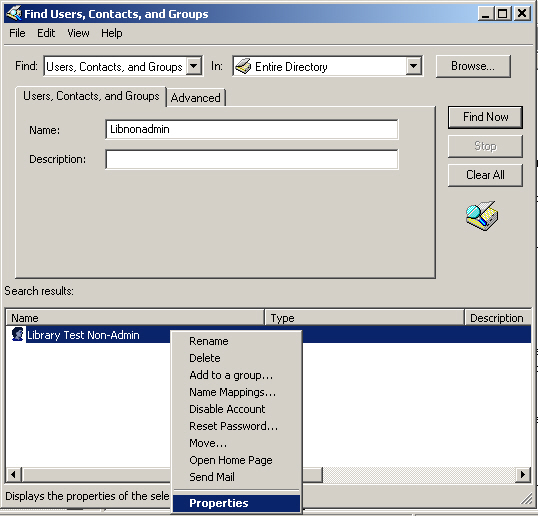Open the Find object type dropdown arrow

194,66
